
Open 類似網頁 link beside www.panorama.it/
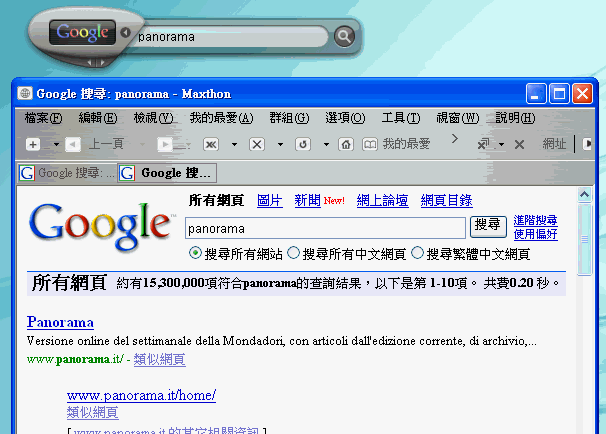pos(160,359)
